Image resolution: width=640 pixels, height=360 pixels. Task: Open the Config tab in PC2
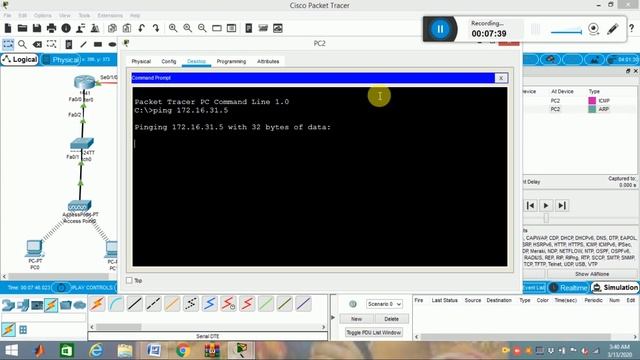[169, 62]
